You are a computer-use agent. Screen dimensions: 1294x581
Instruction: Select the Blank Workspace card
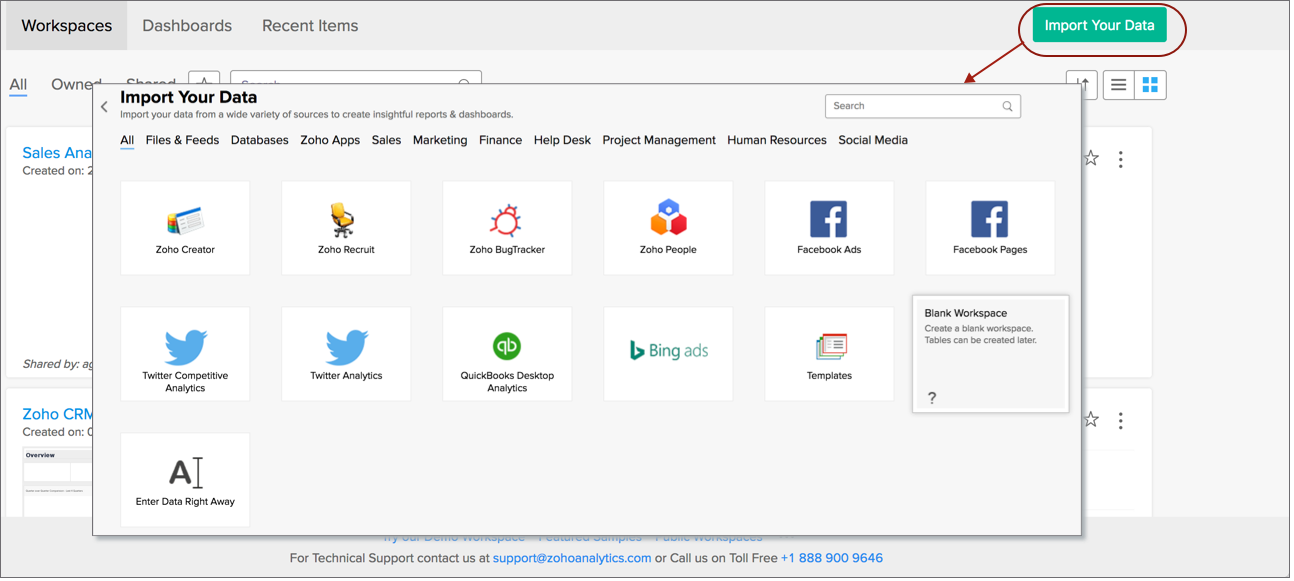pyautogui.click(x=990, y=353)
